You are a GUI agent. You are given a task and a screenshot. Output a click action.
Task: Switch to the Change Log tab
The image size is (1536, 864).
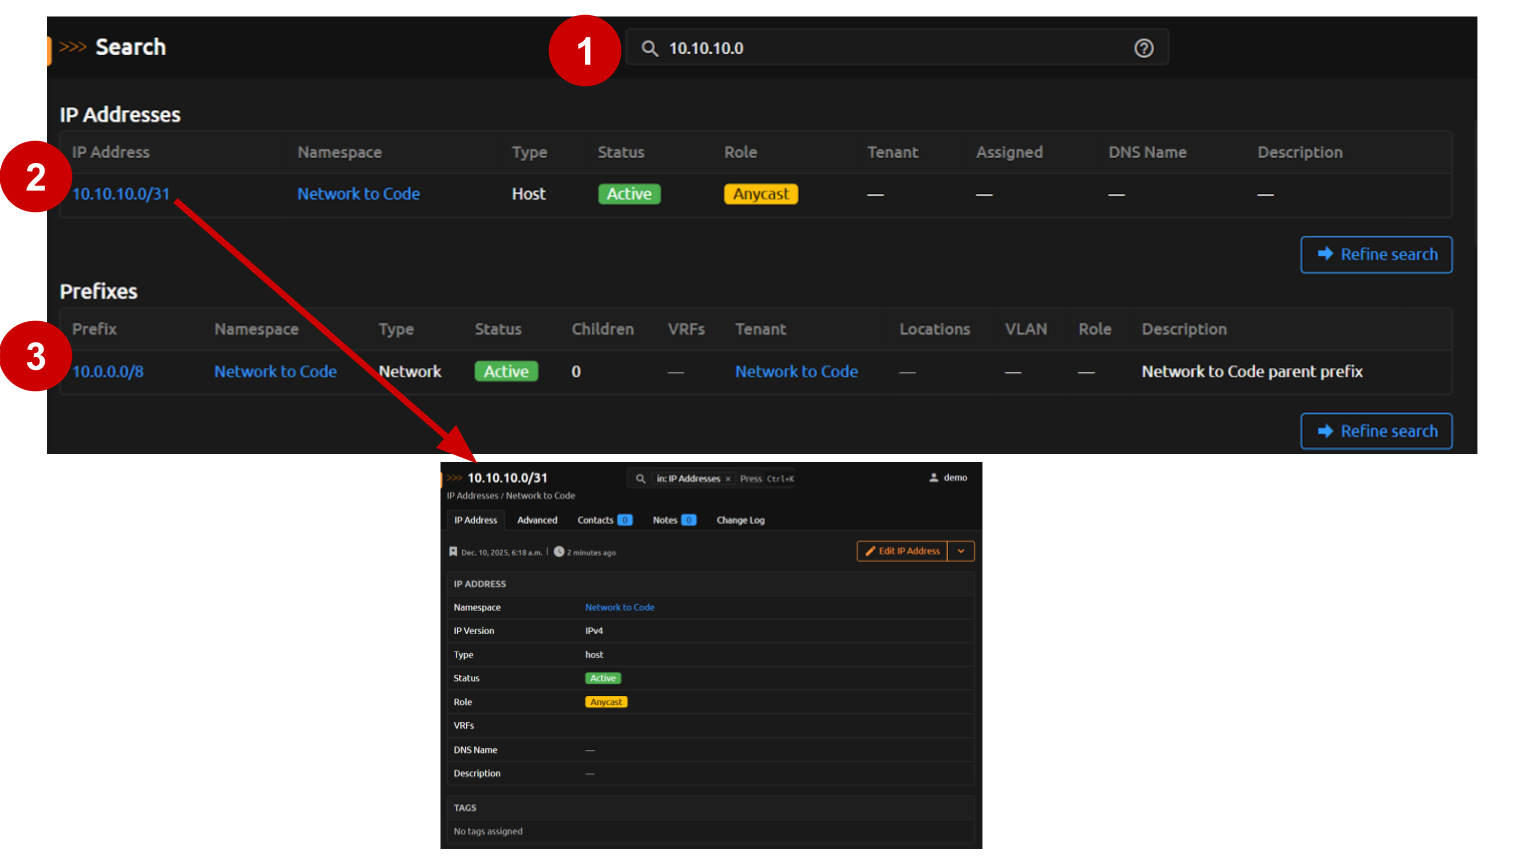pyautogui.click(x=740, y=520)
